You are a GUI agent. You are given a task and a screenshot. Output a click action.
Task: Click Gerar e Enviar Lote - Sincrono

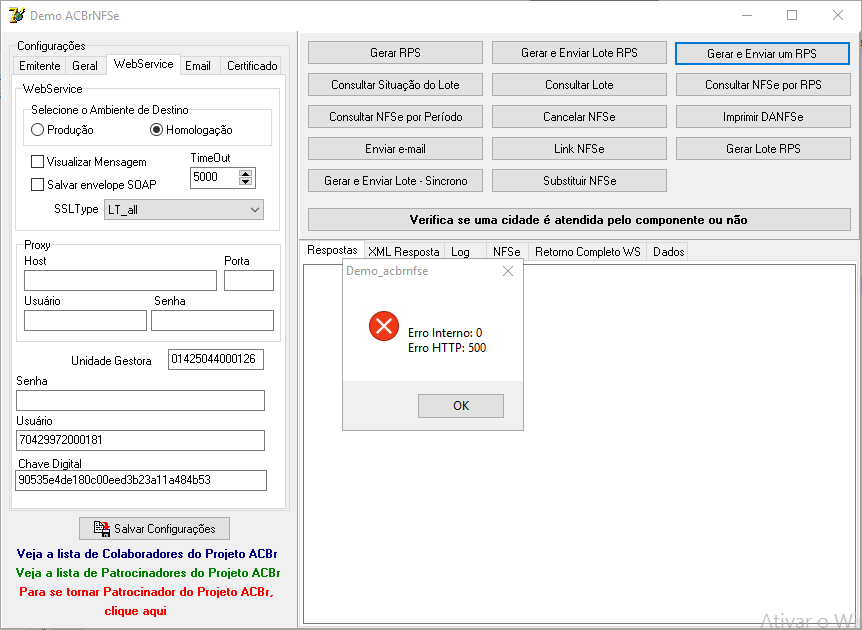pos(395,180)
